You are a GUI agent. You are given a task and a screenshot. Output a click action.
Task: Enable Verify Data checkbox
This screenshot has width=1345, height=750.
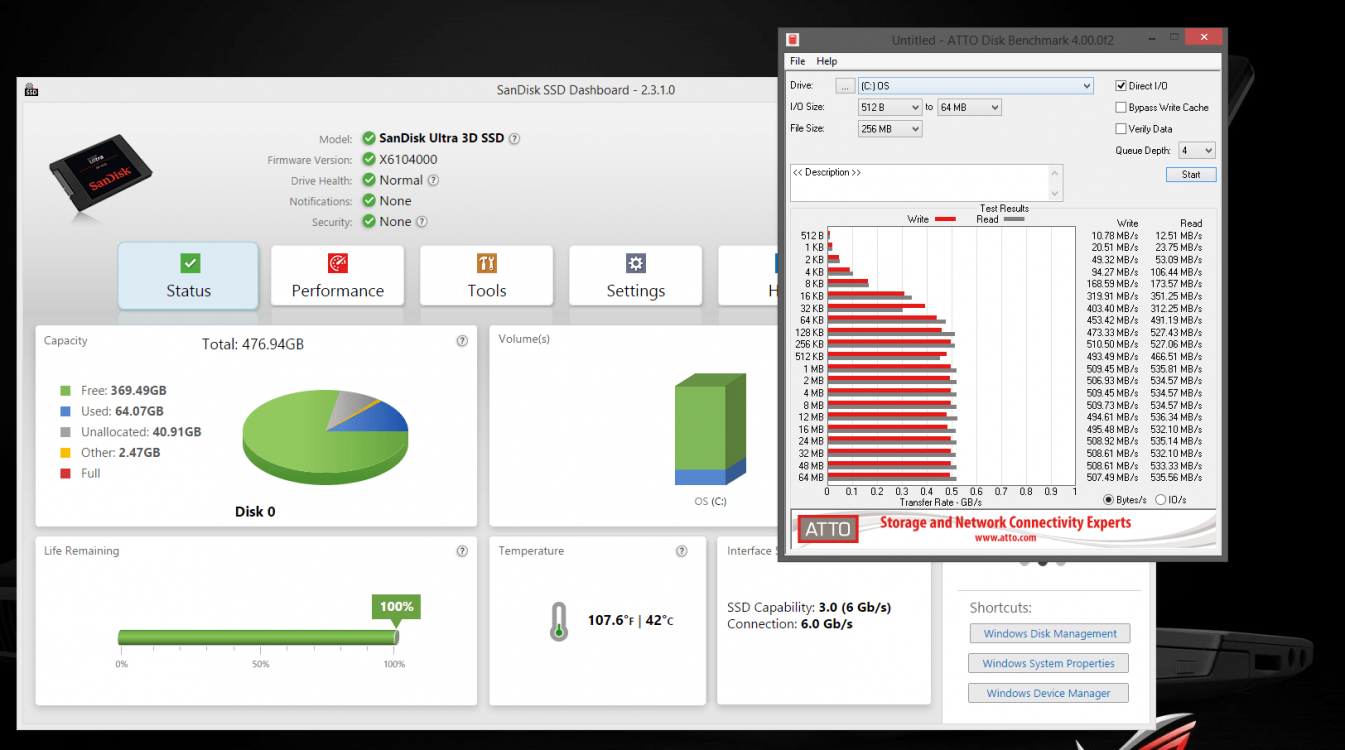(1121, 129)
